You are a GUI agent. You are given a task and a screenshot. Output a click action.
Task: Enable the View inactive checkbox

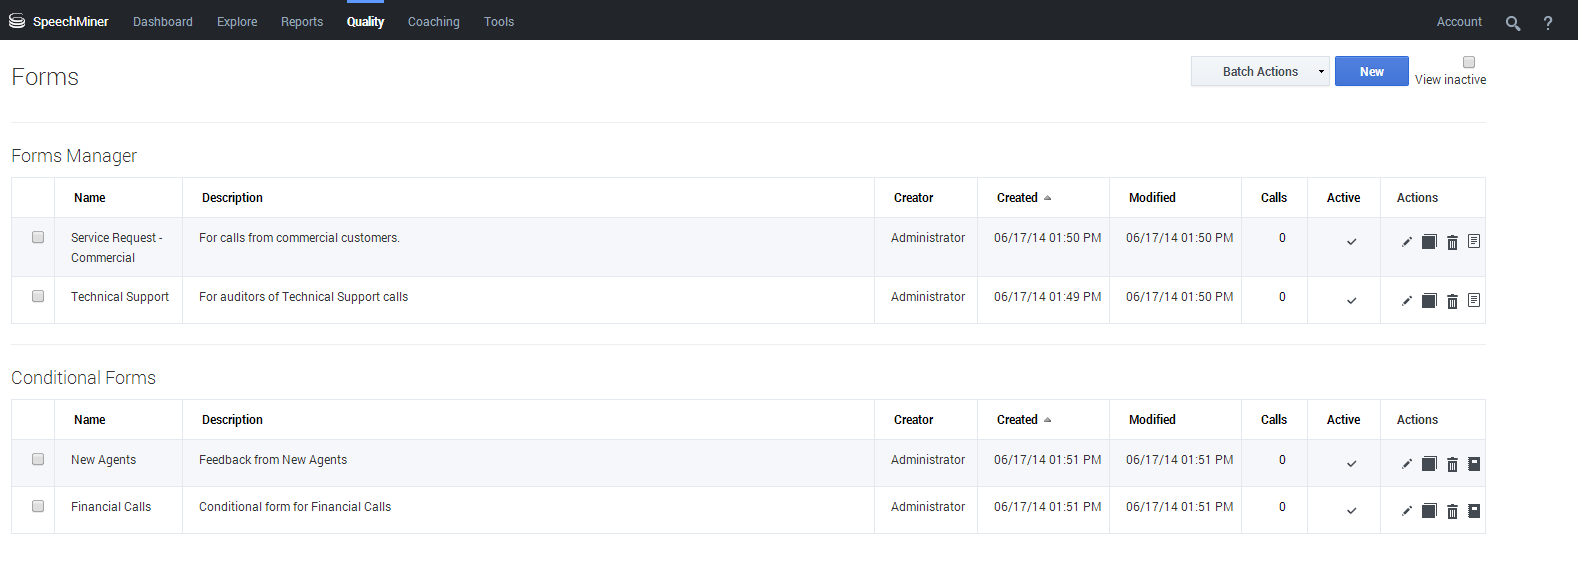coord(1469,62)
